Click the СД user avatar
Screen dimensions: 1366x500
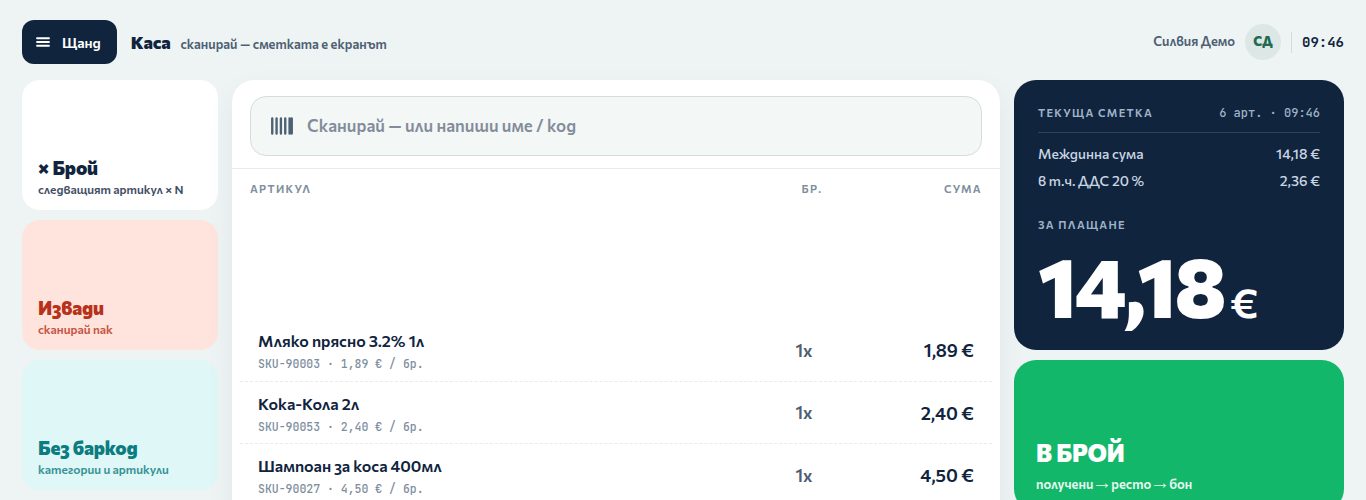tap(1263, 42)
